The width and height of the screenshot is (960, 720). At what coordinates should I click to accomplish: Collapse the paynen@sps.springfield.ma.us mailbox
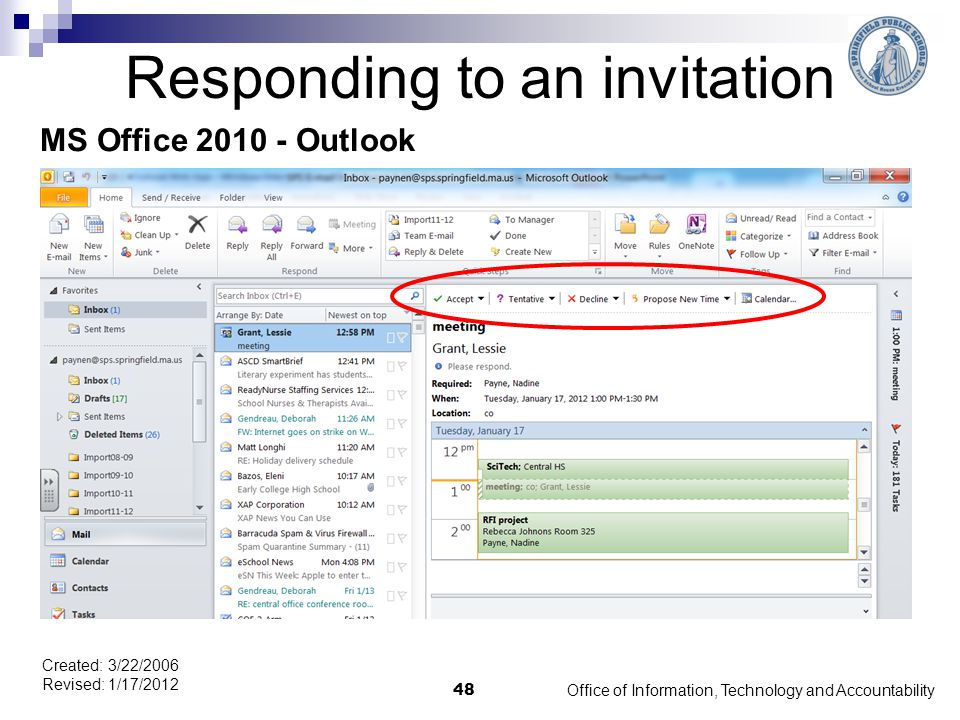(x=53, y=360)
